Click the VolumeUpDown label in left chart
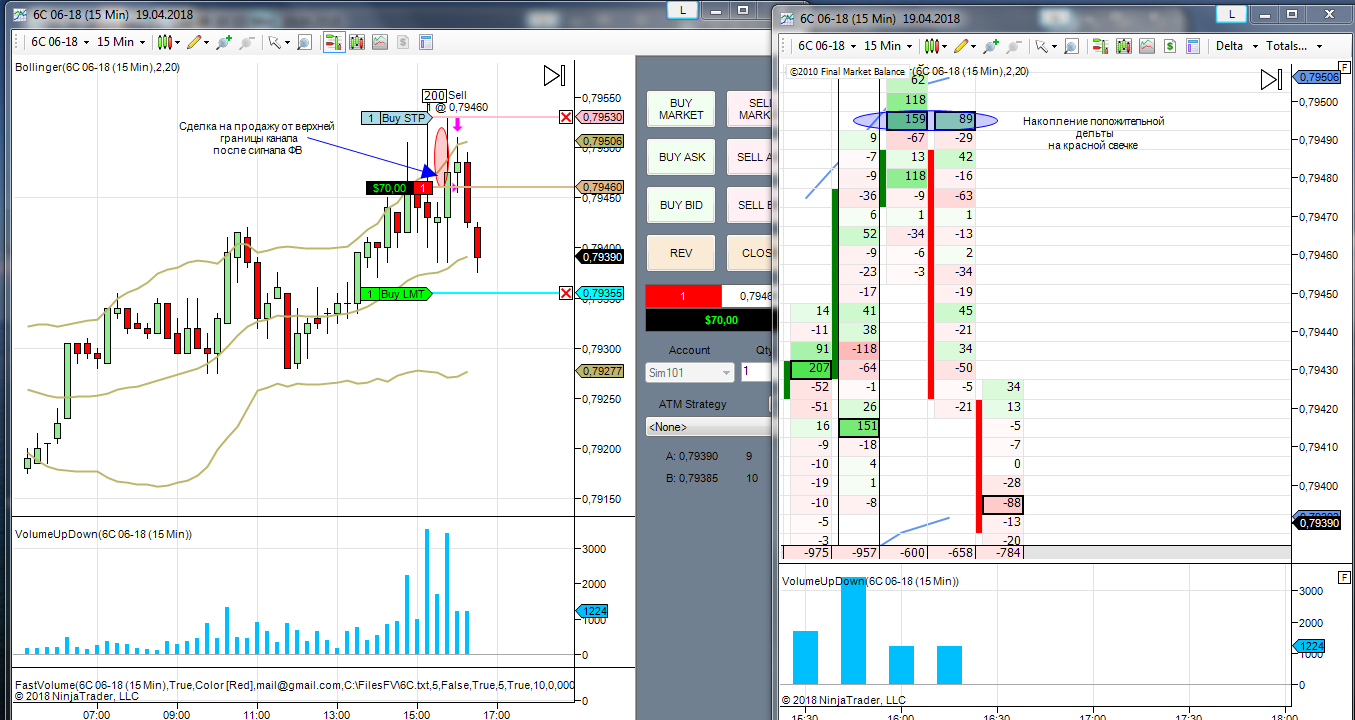 pos(103,534)
